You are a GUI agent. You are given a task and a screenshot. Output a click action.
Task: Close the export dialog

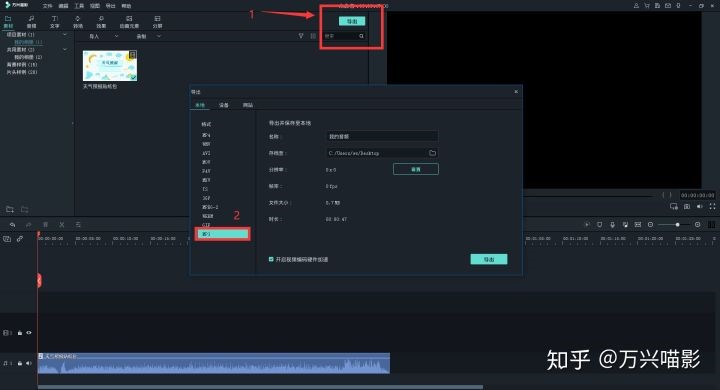(516, 92)
